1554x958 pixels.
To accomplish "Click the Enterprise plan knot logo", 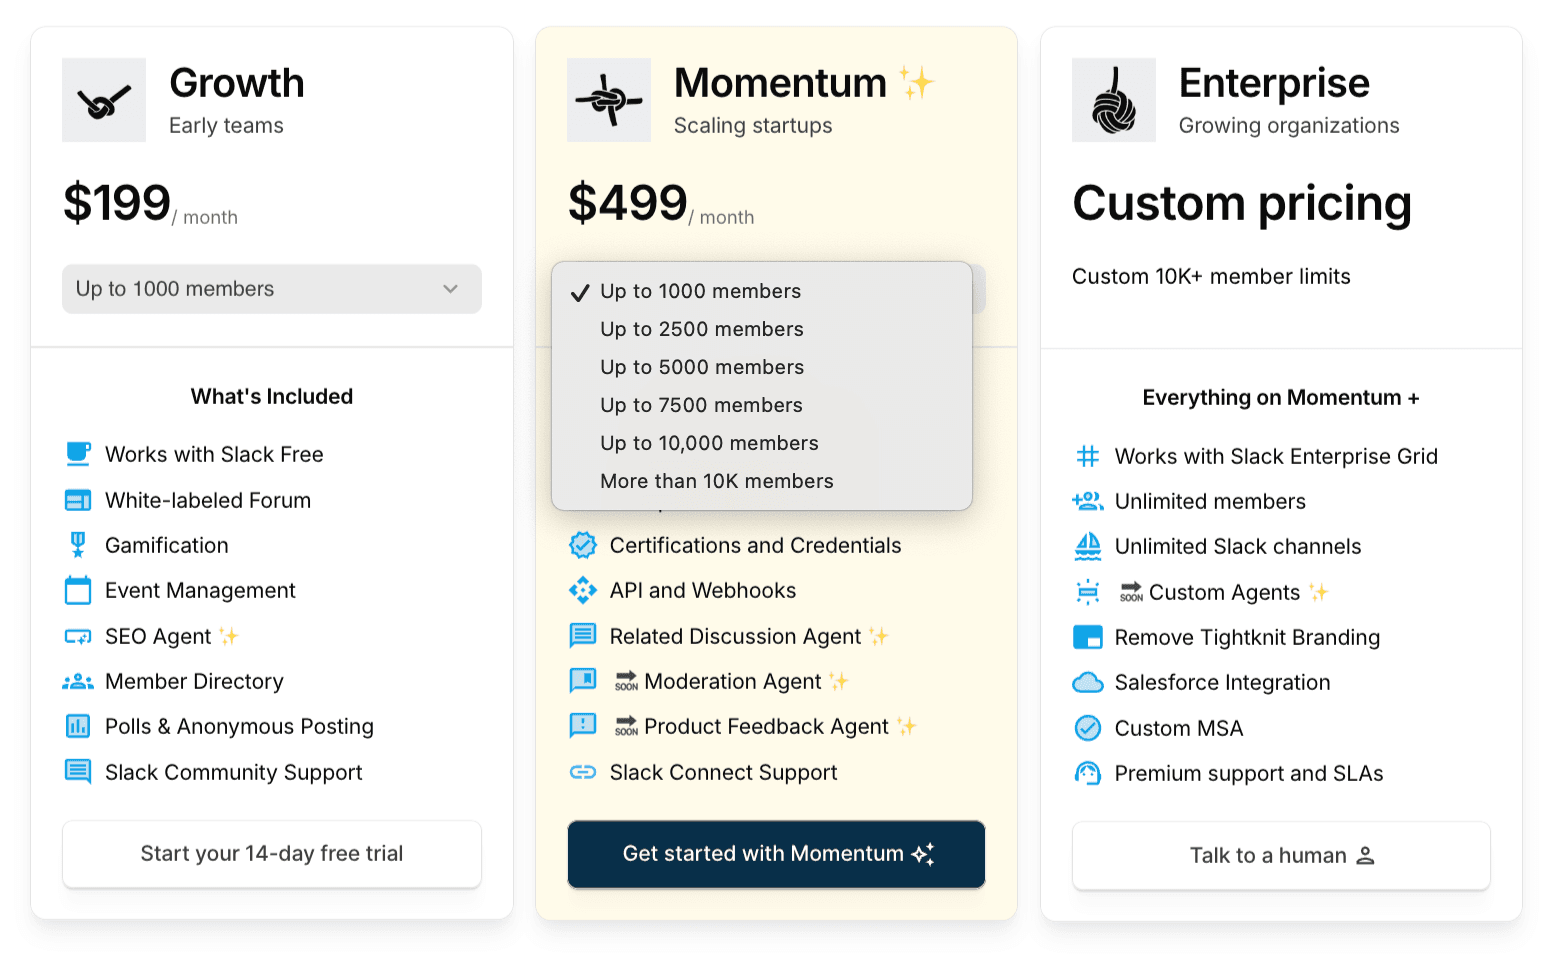I will coord(1113,100).
